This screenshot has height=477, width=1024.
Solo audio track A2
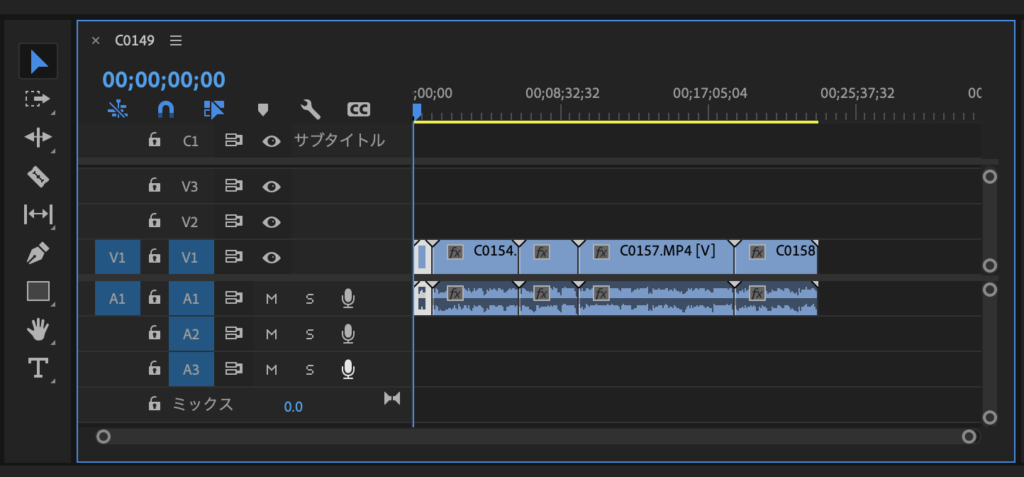pos(309,334)
